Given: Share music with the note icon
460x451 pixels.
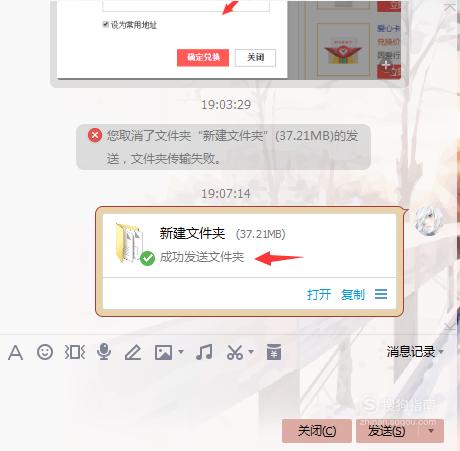Looking at the screenshot, I should pyautogui.click(x=204, y=352).
